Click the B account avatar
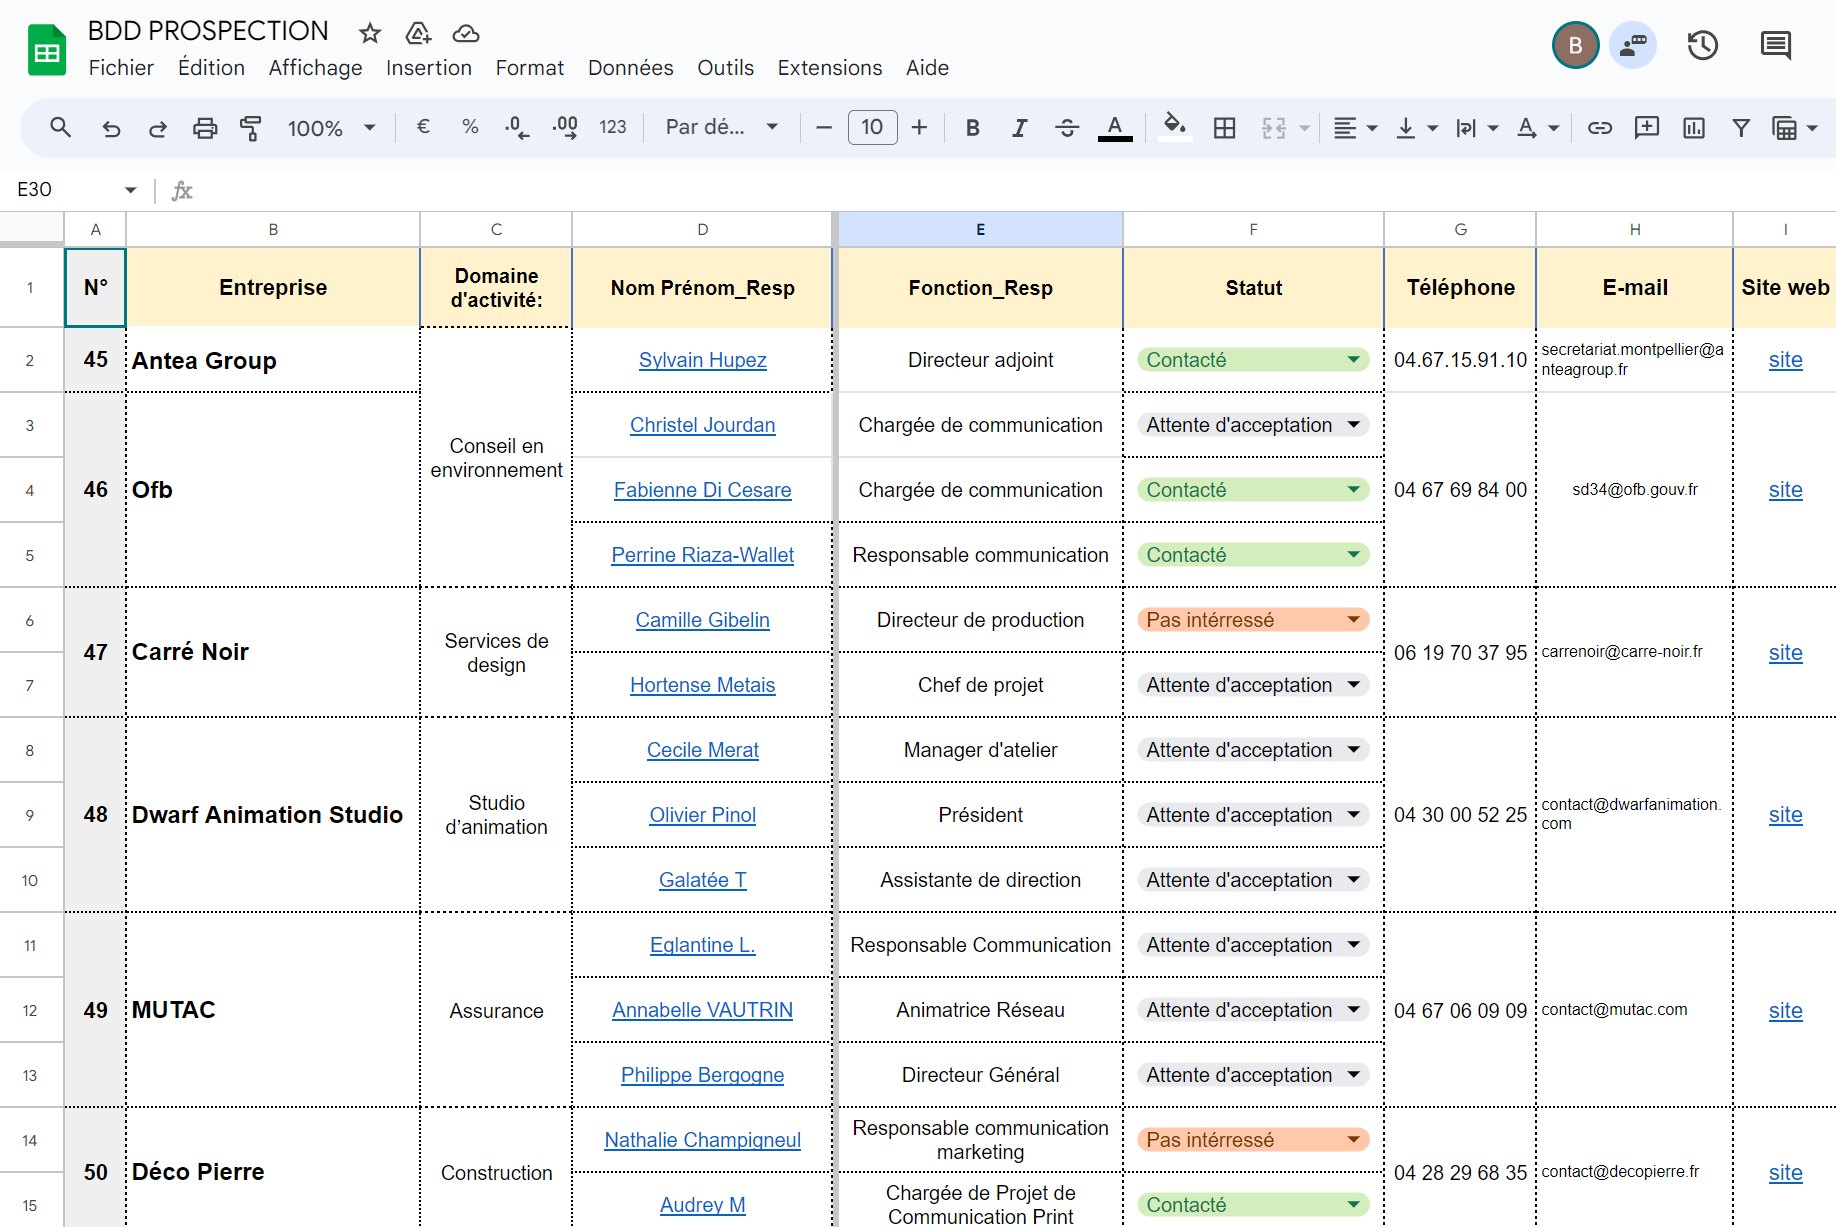This screenshot has height=1227, width=1836. pos(1575,45)
